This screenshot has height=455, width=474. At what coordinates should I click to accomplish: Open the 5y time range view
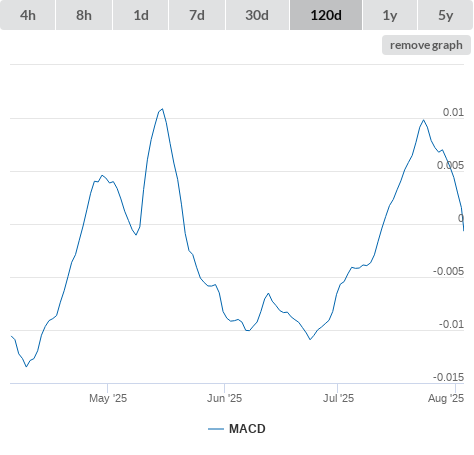(x=445, y=15)
